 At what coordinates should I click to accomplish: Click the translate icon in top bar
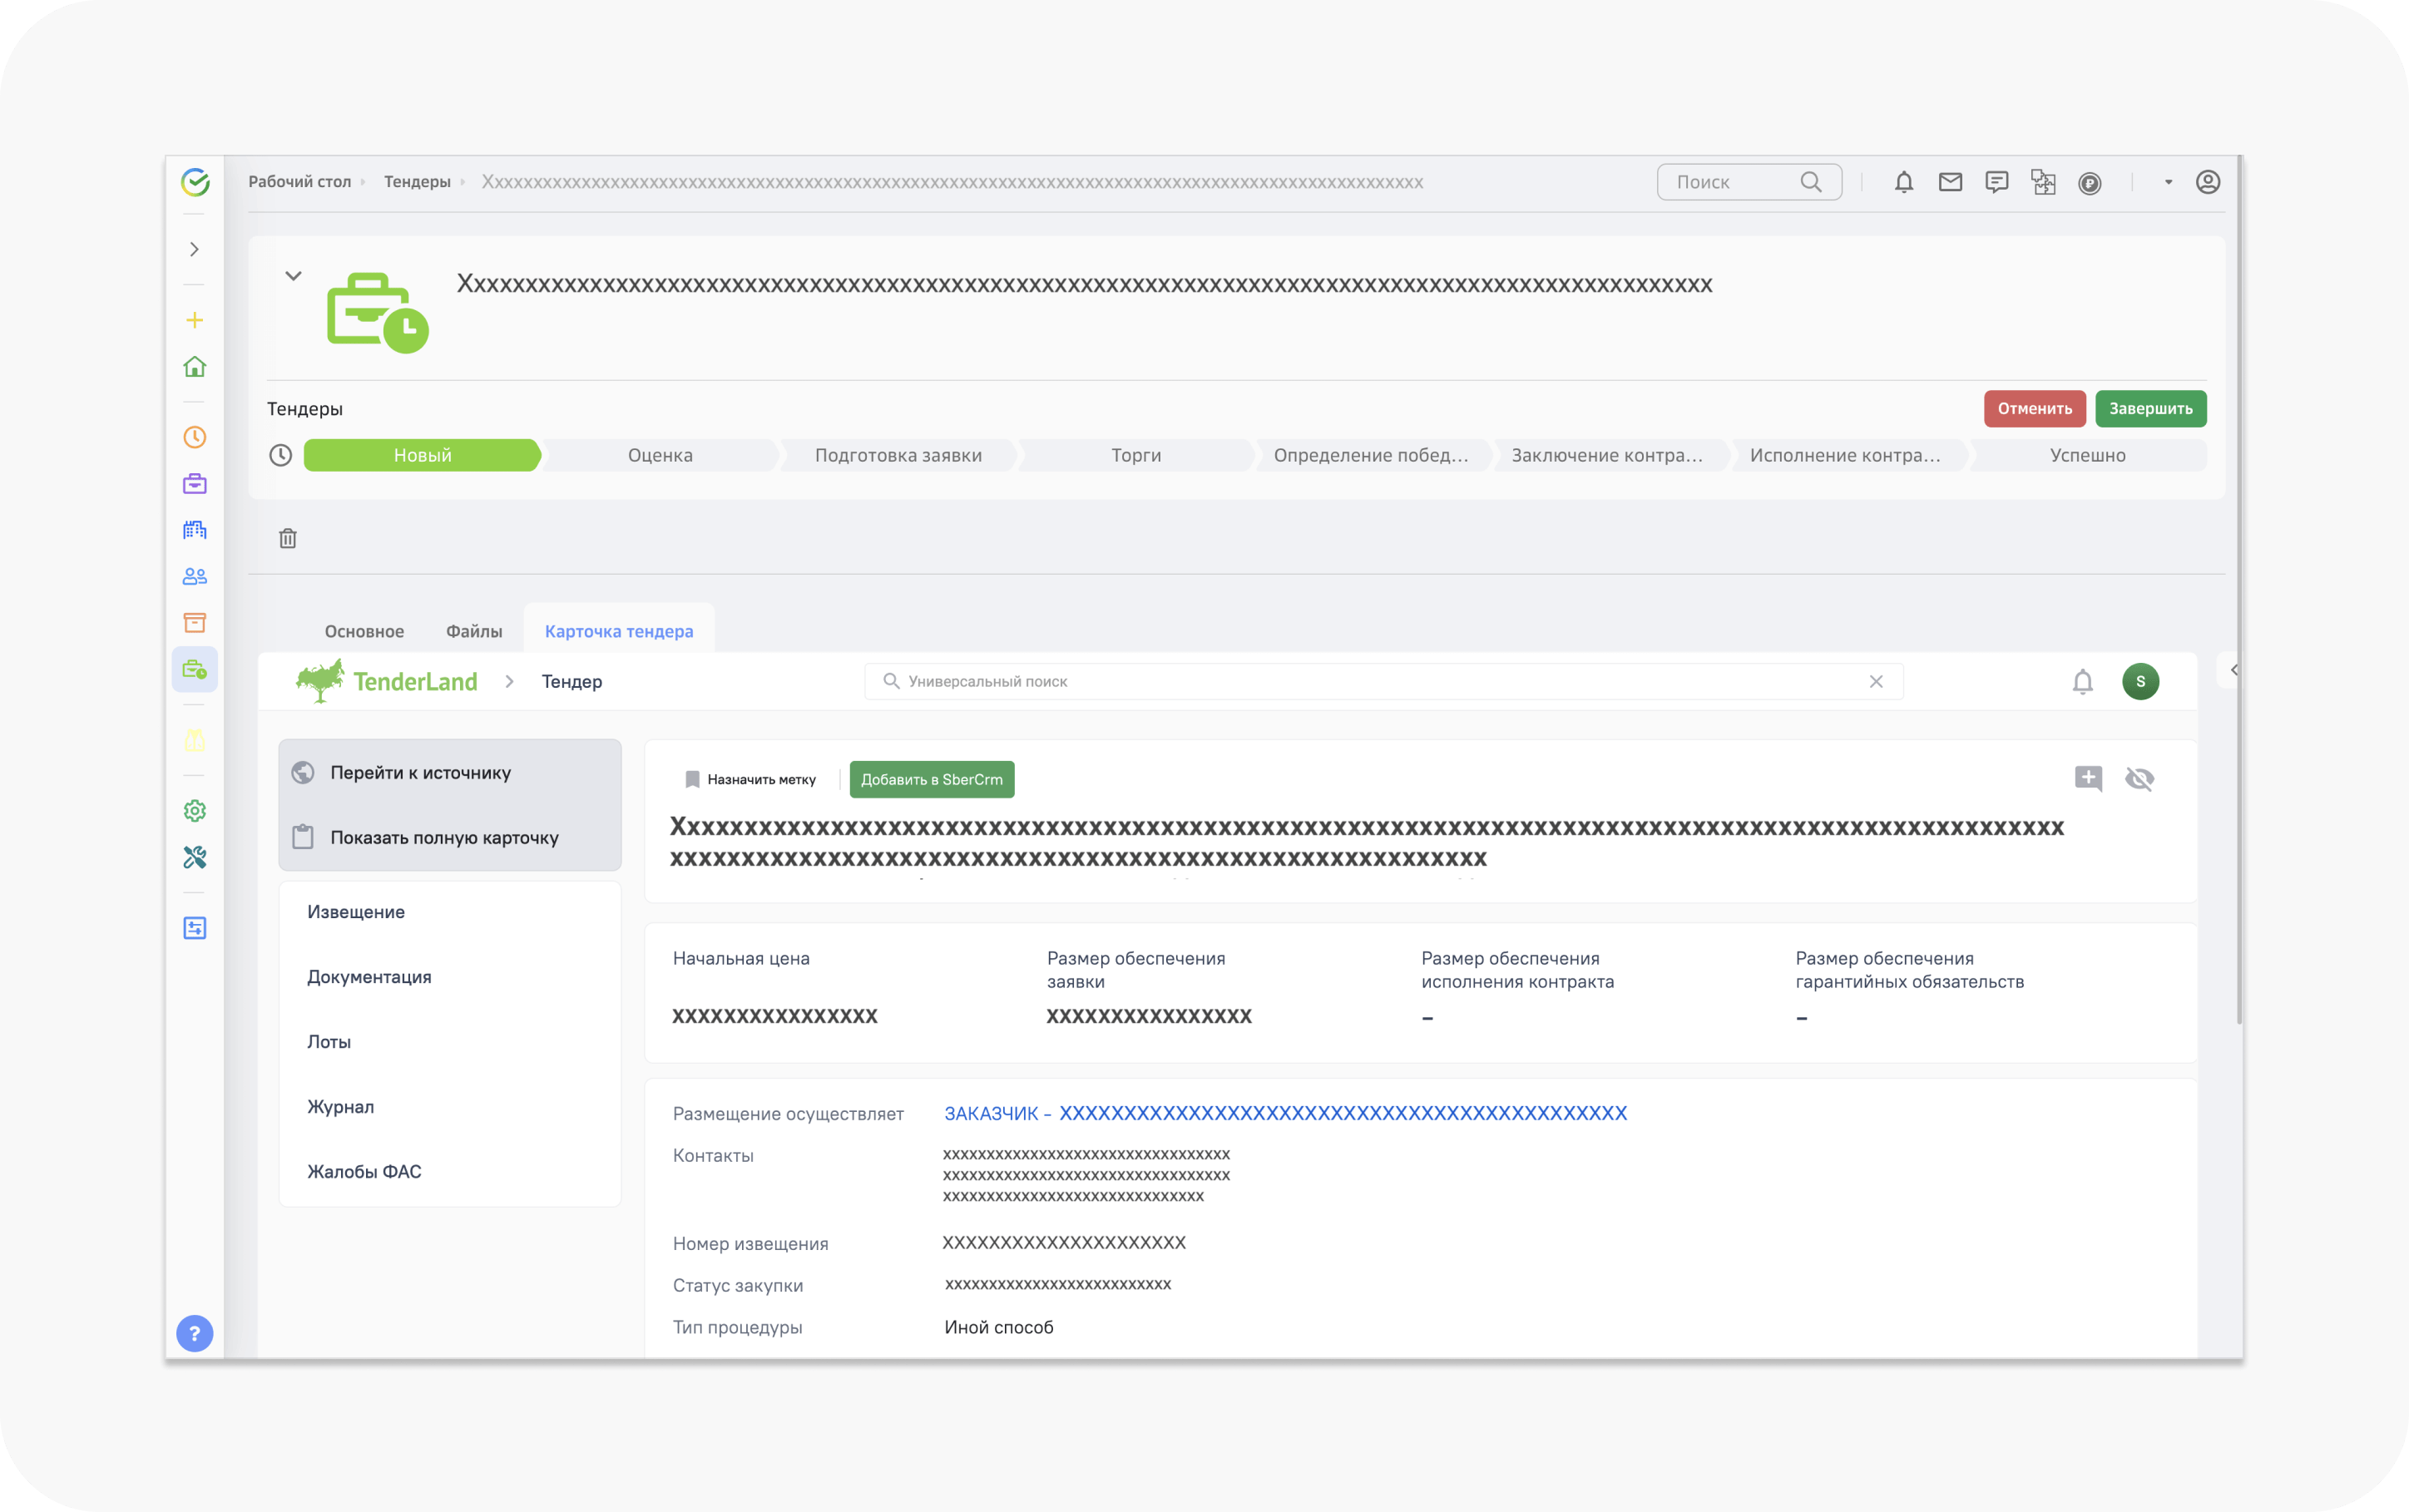point(2043,182)
